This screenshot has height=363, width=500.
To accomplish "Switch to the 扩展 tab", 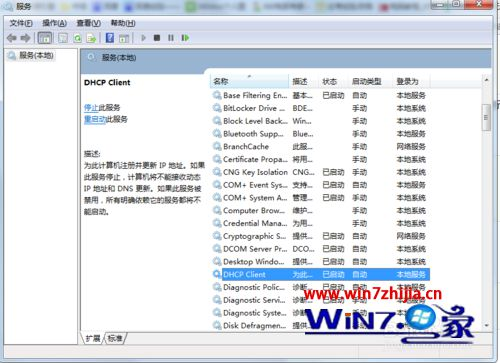I will tap(93, 338).
